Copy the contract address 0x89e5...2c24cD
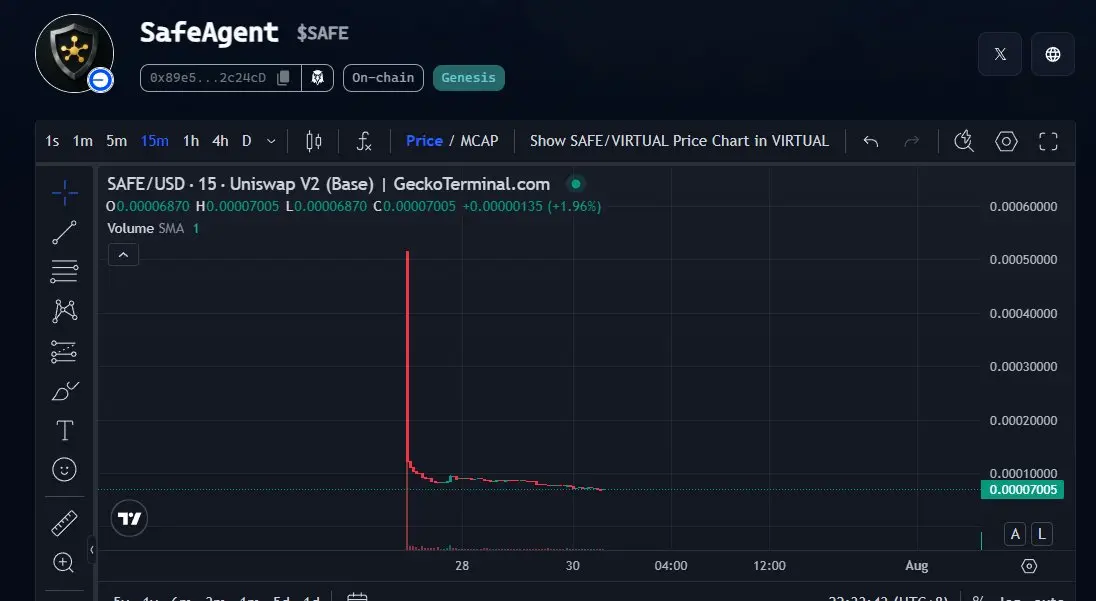The height and width of the screenshot is (601, 1096). click(283, 78)
